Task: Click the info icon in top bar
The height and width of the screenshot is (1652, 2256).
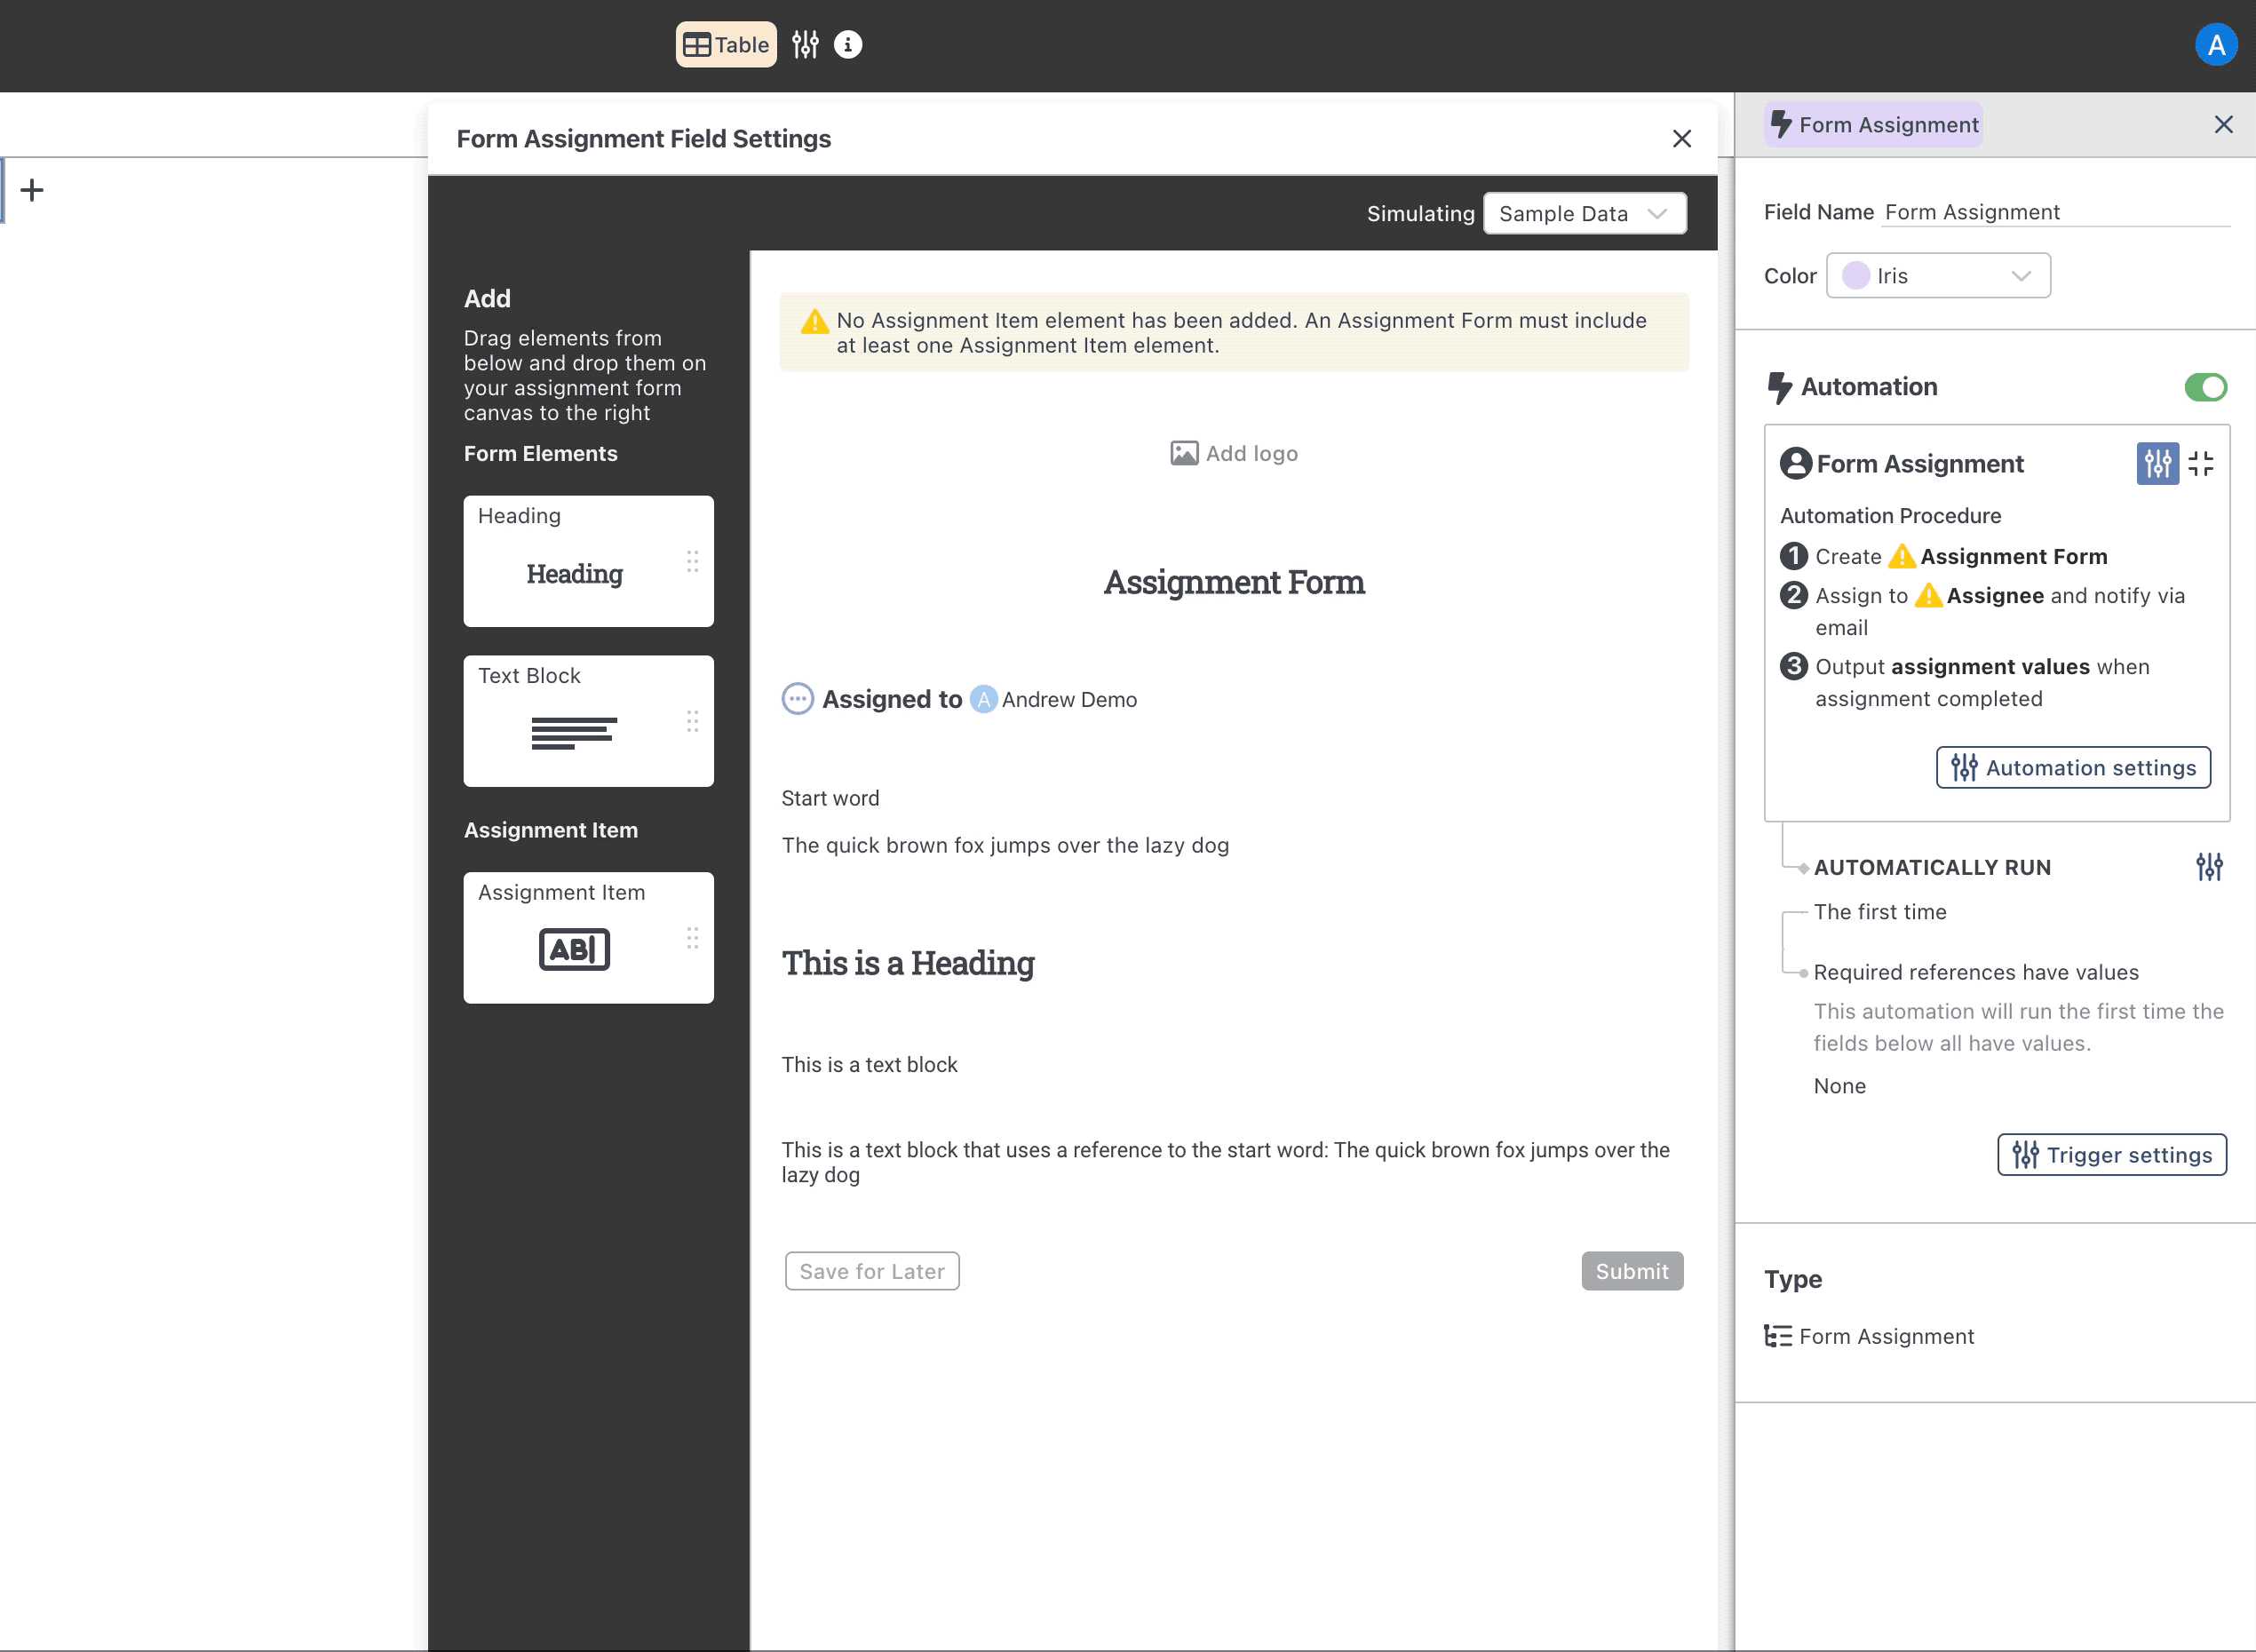Action: 848,45
